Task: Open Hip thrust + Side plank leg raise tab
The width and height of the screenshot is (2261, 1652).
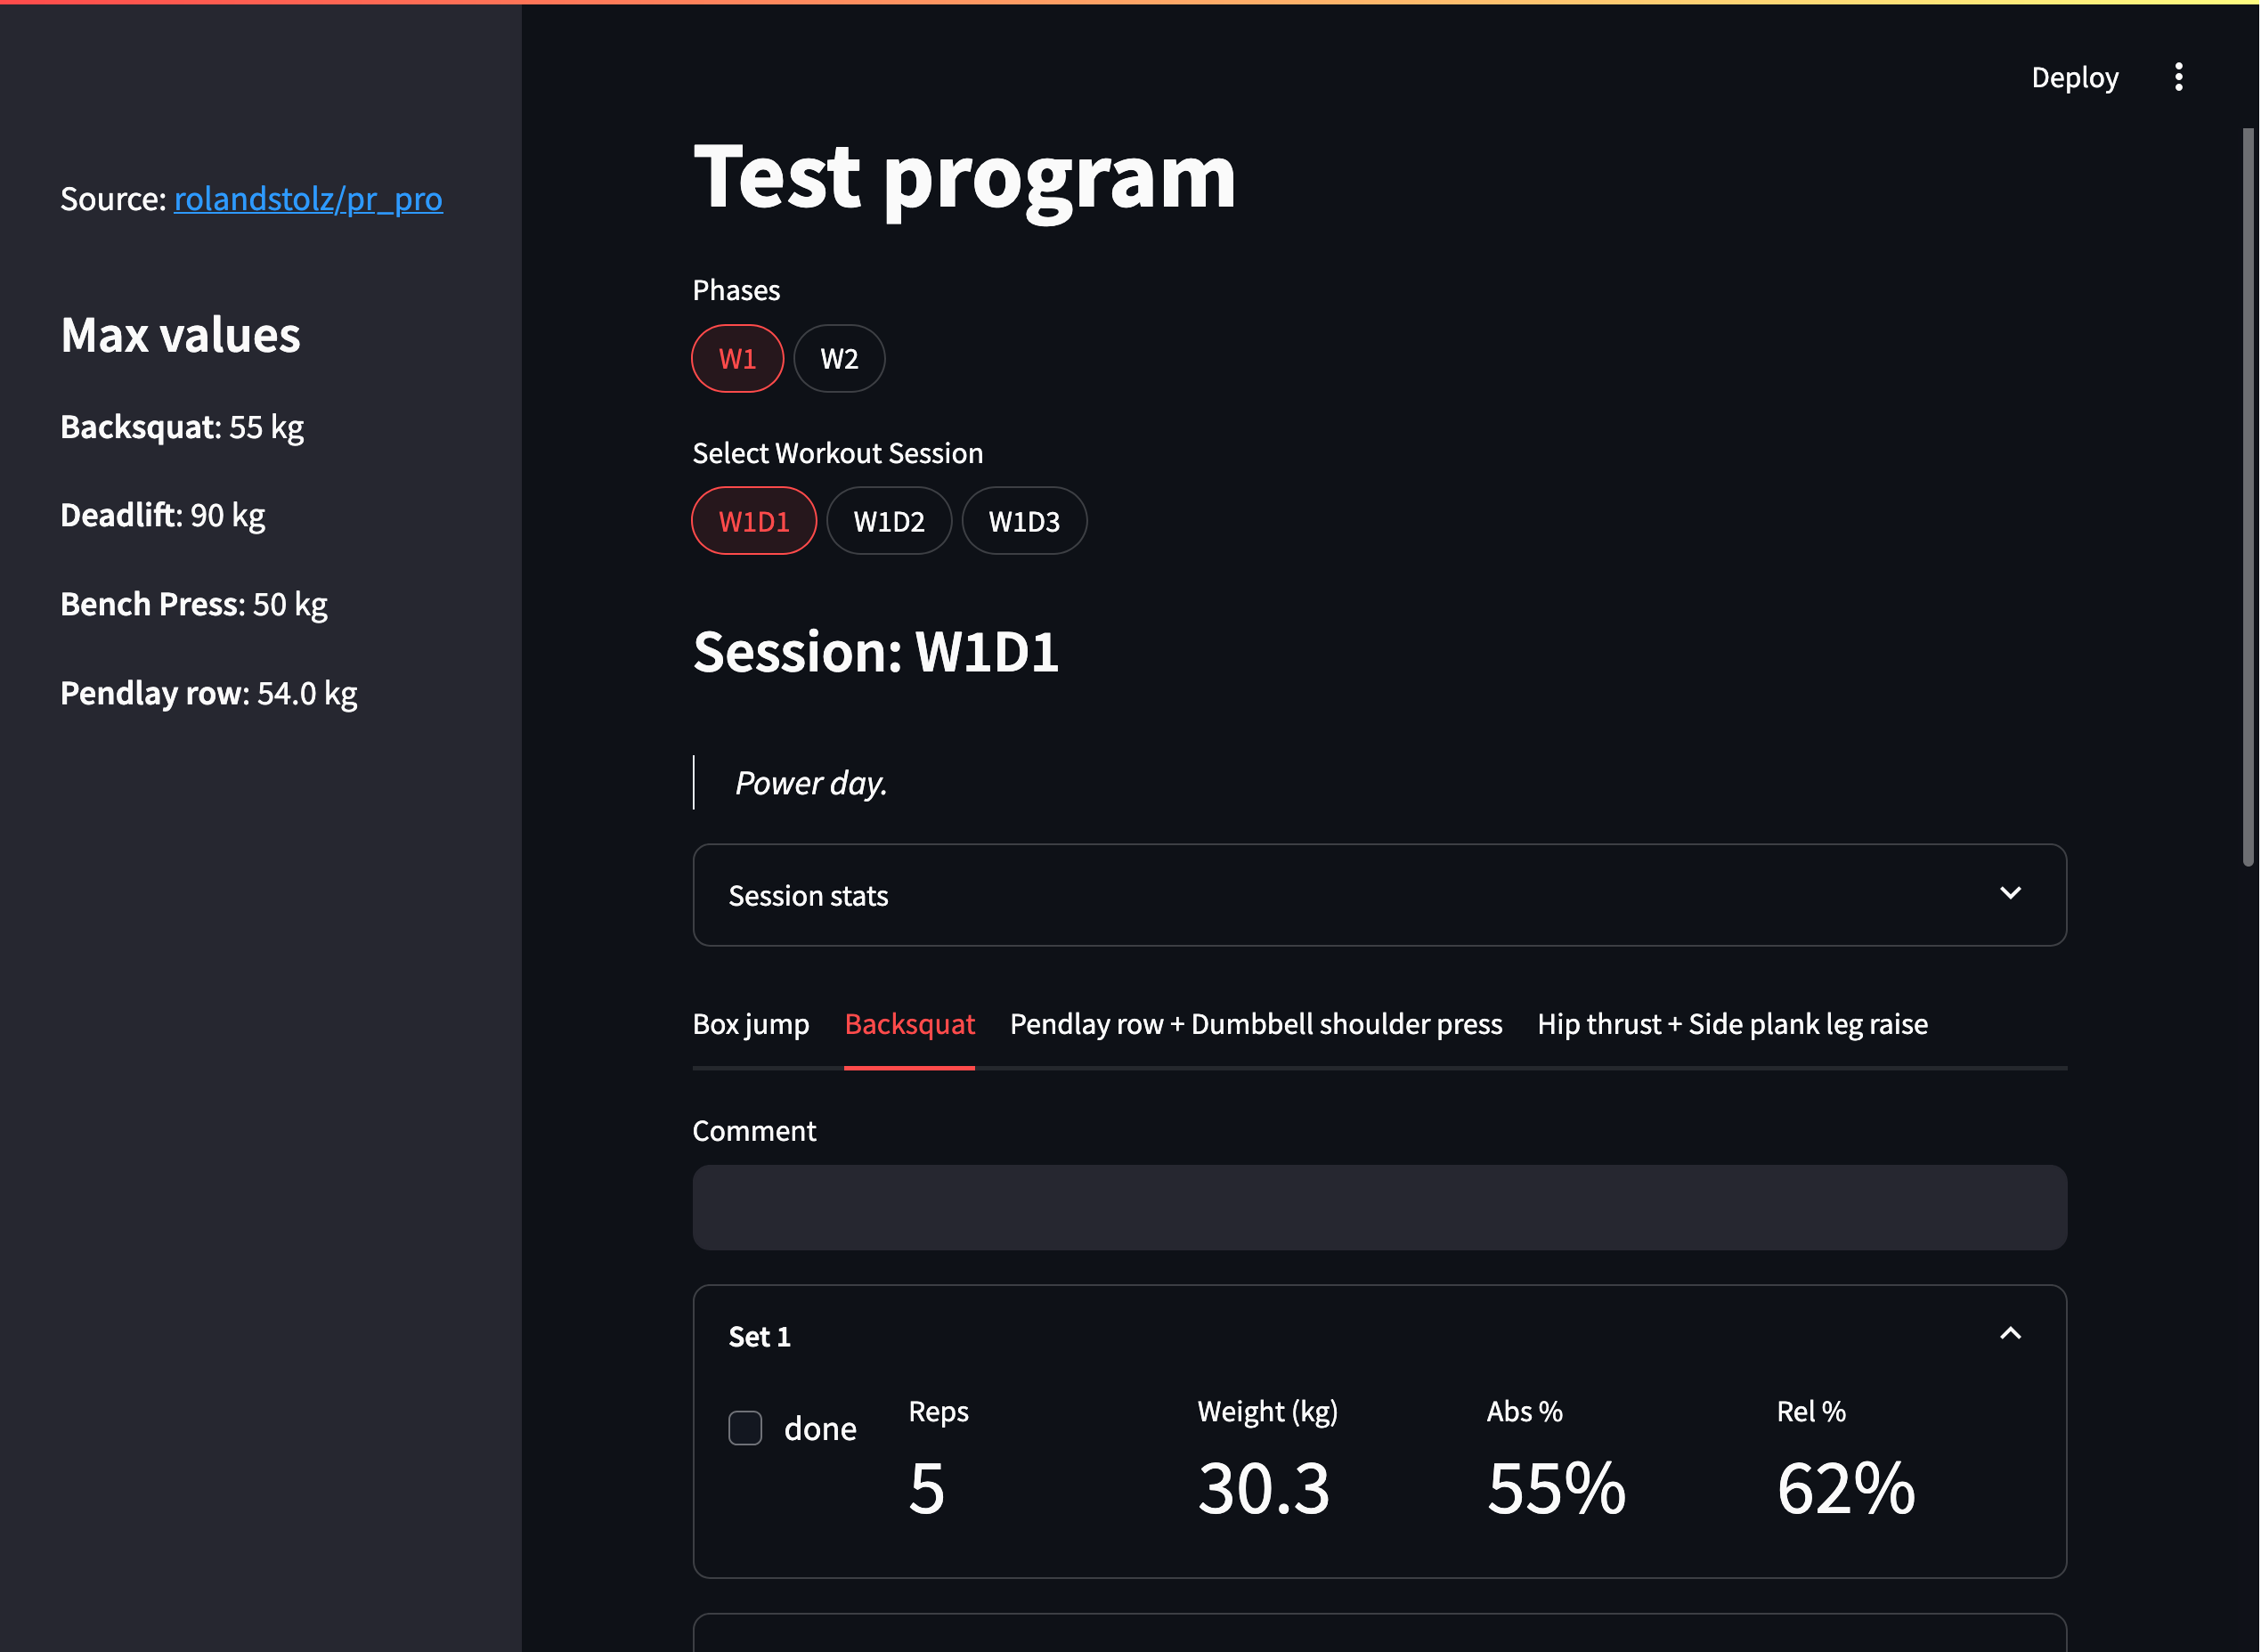Action: (x=1732, y=1024)
